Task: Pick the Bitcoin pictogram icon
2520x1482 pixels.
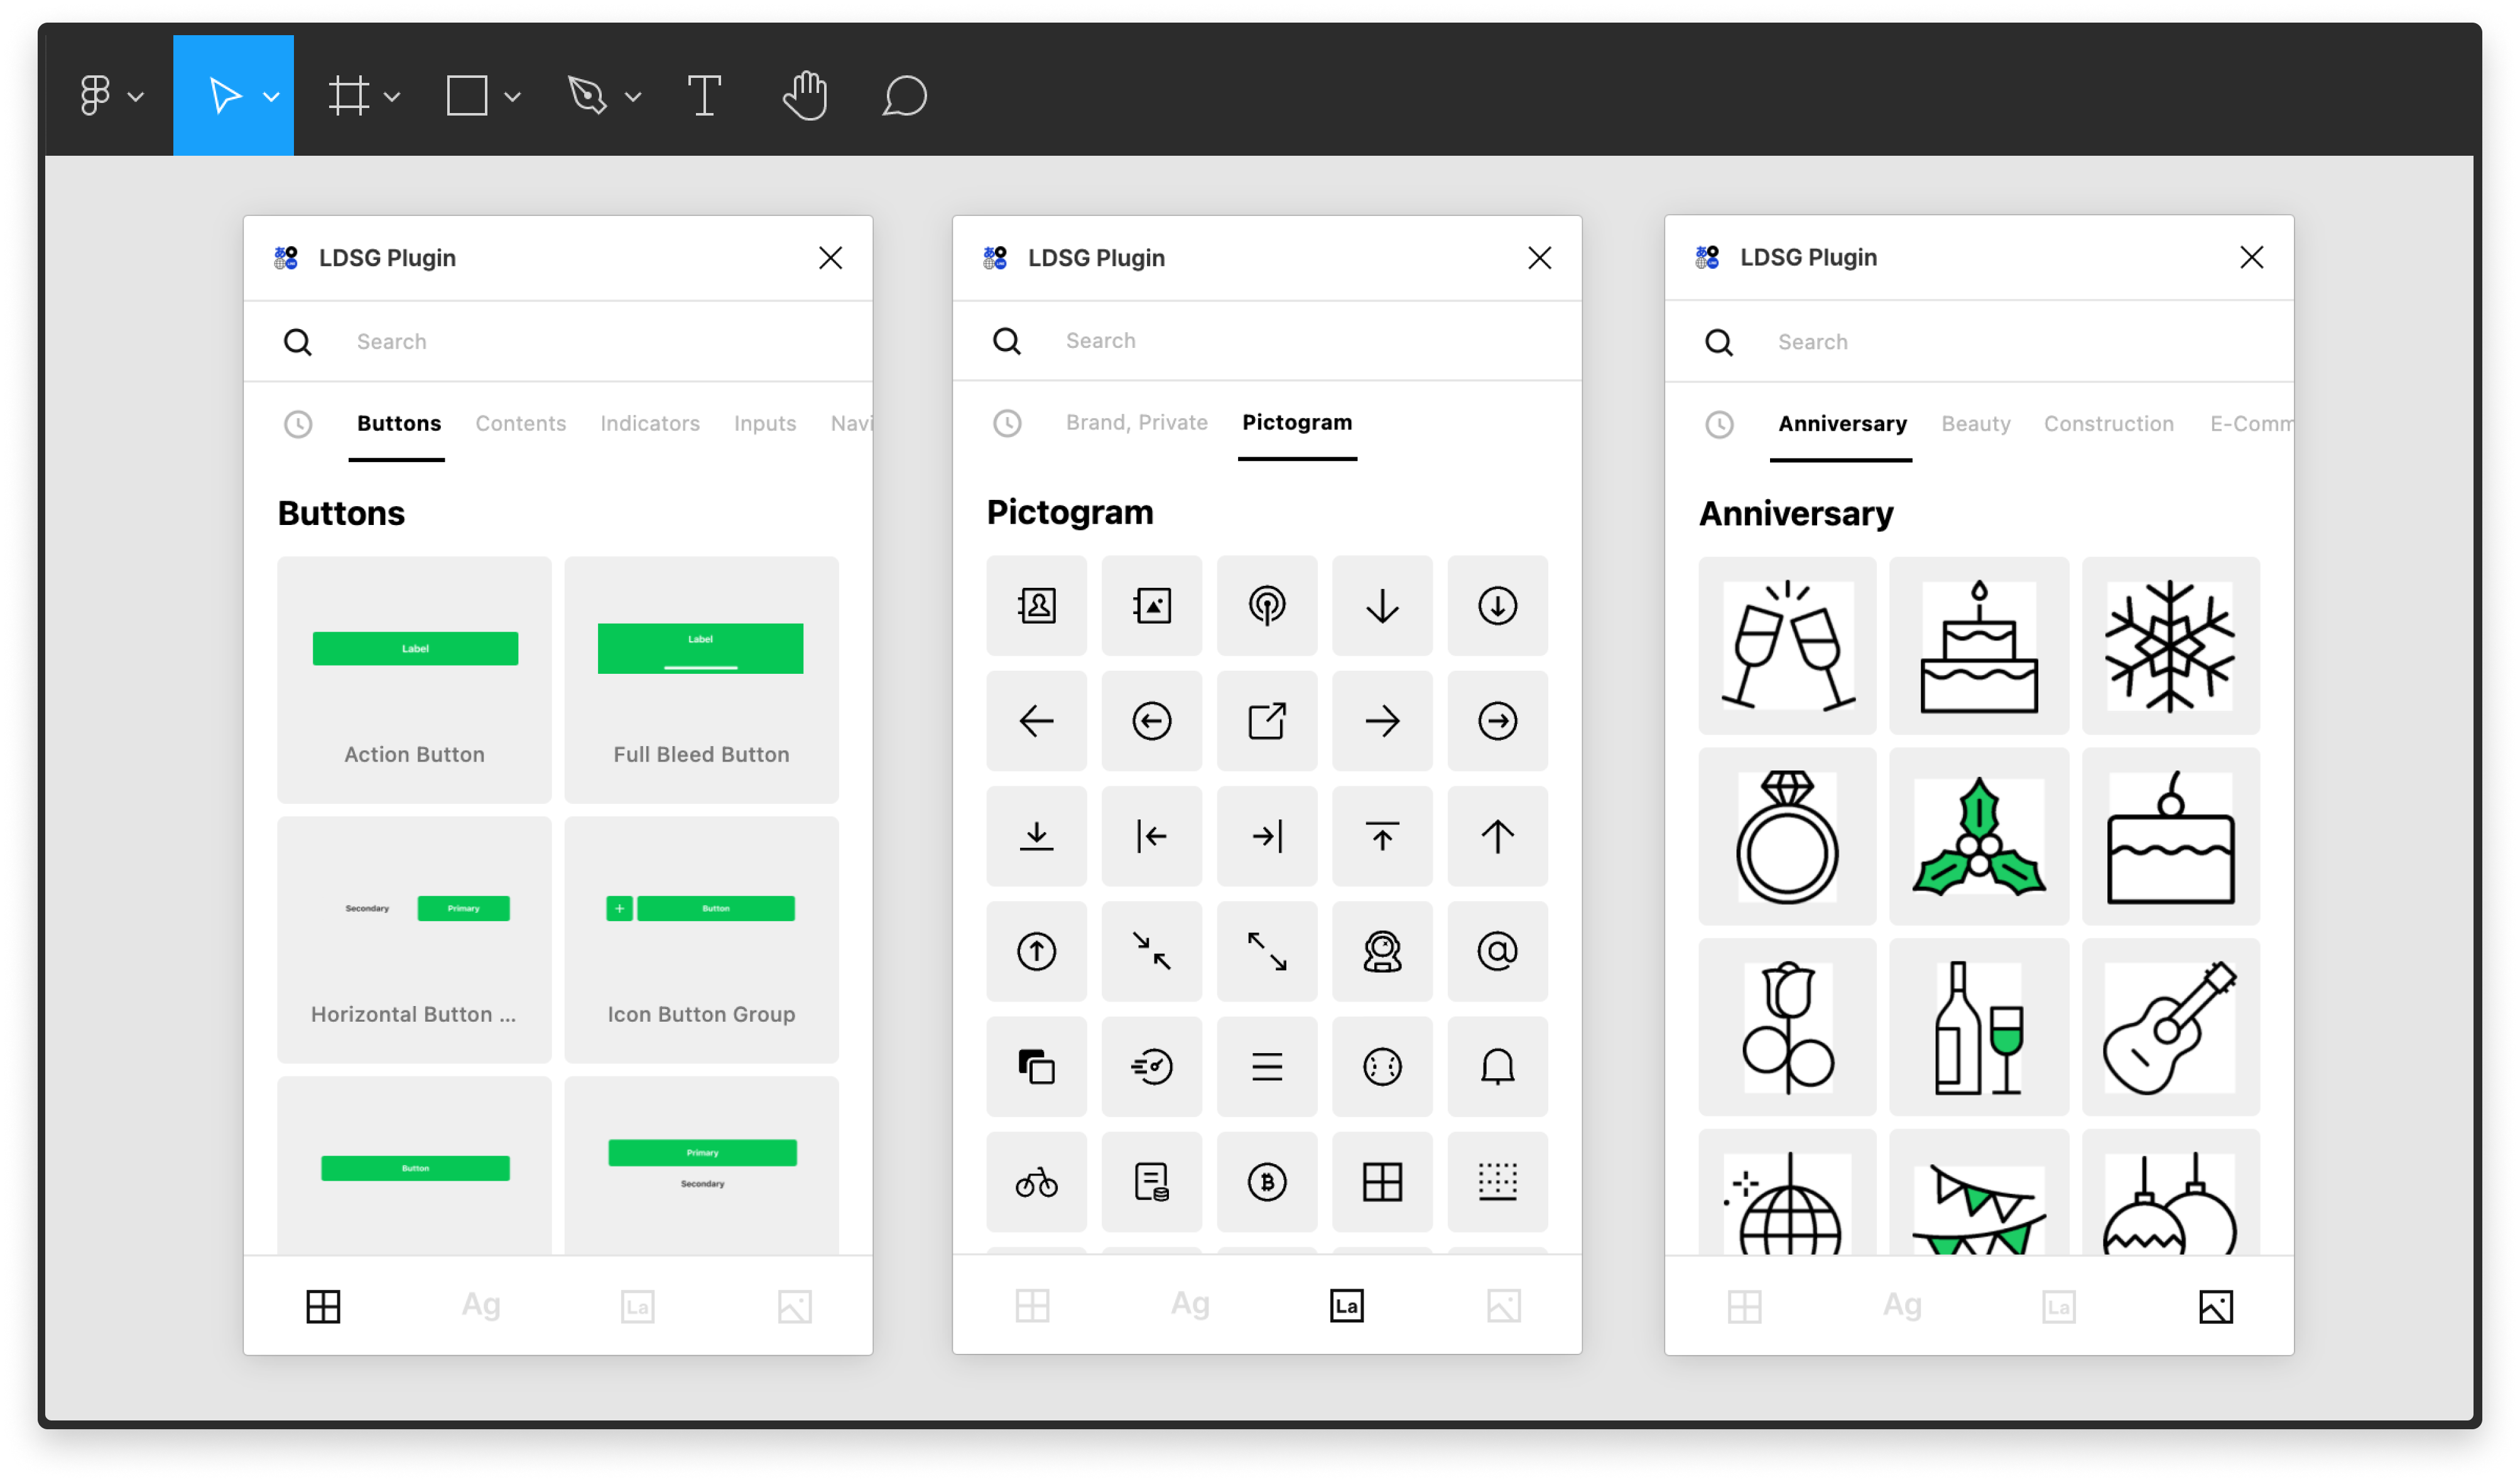Action: (1267, 1183)
